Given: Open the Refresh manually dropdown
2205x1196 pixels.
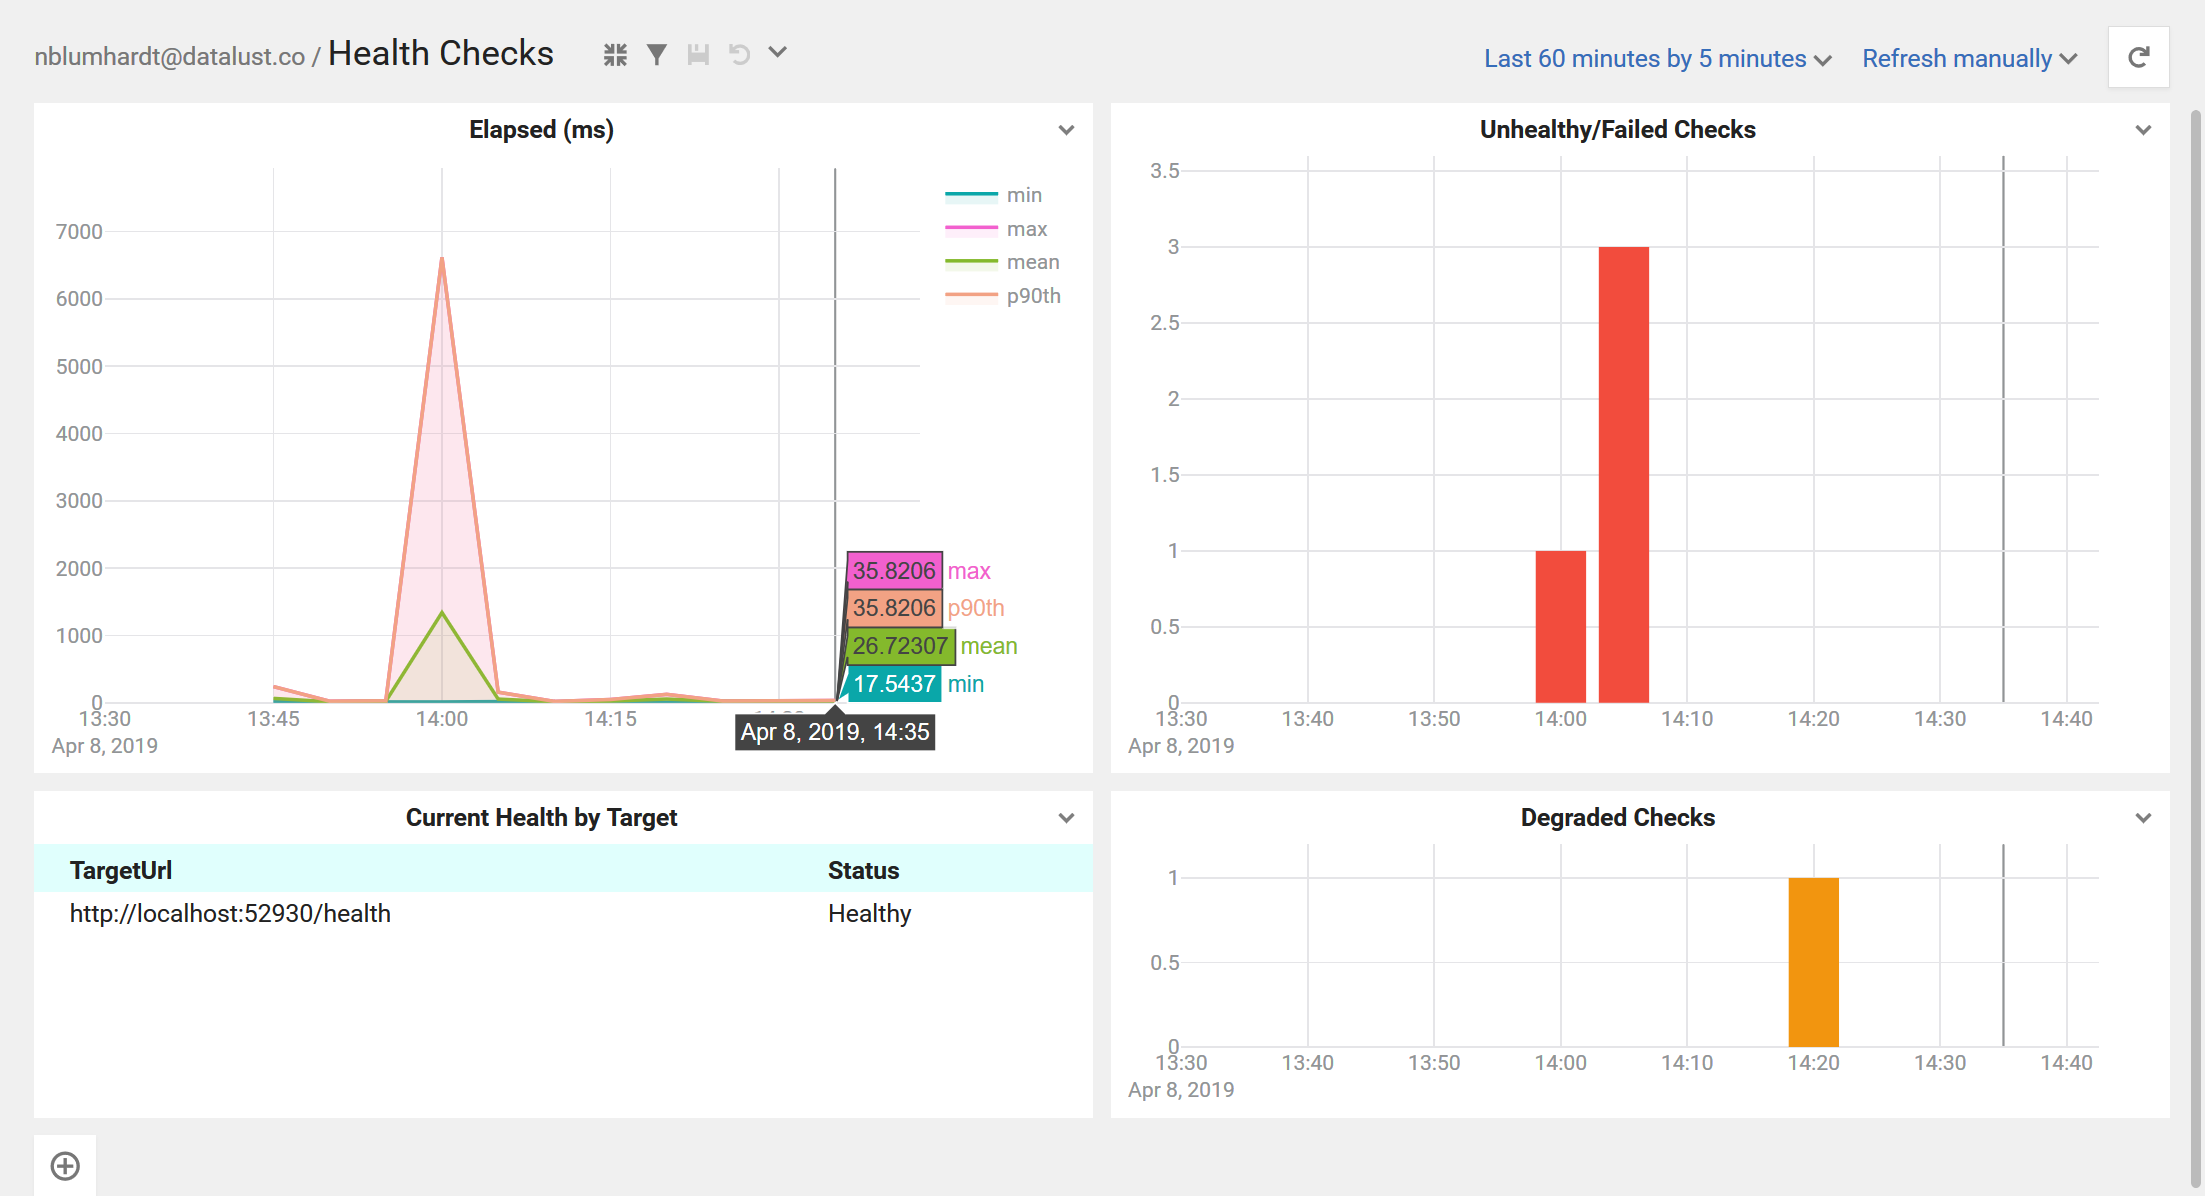Looking at the screenshot, I should 1972,57.
